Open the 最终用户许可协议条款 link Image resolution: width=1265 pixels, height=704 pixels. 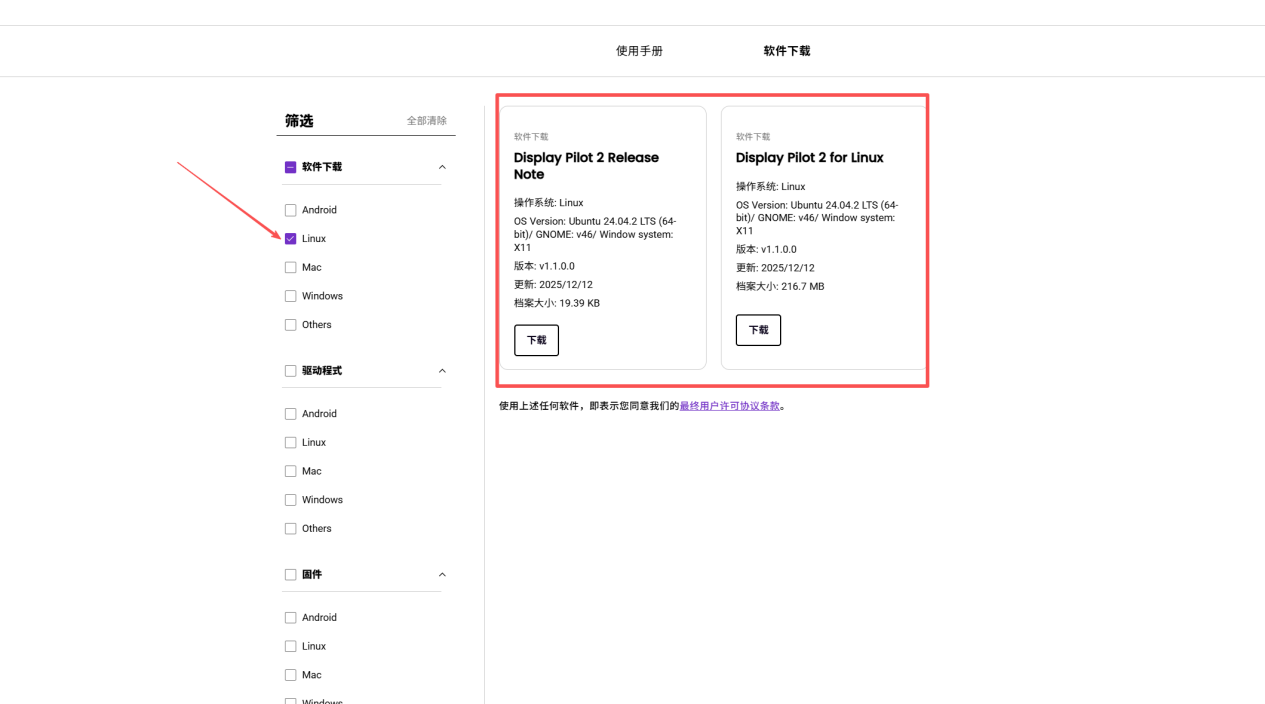(x=730, y=406)
